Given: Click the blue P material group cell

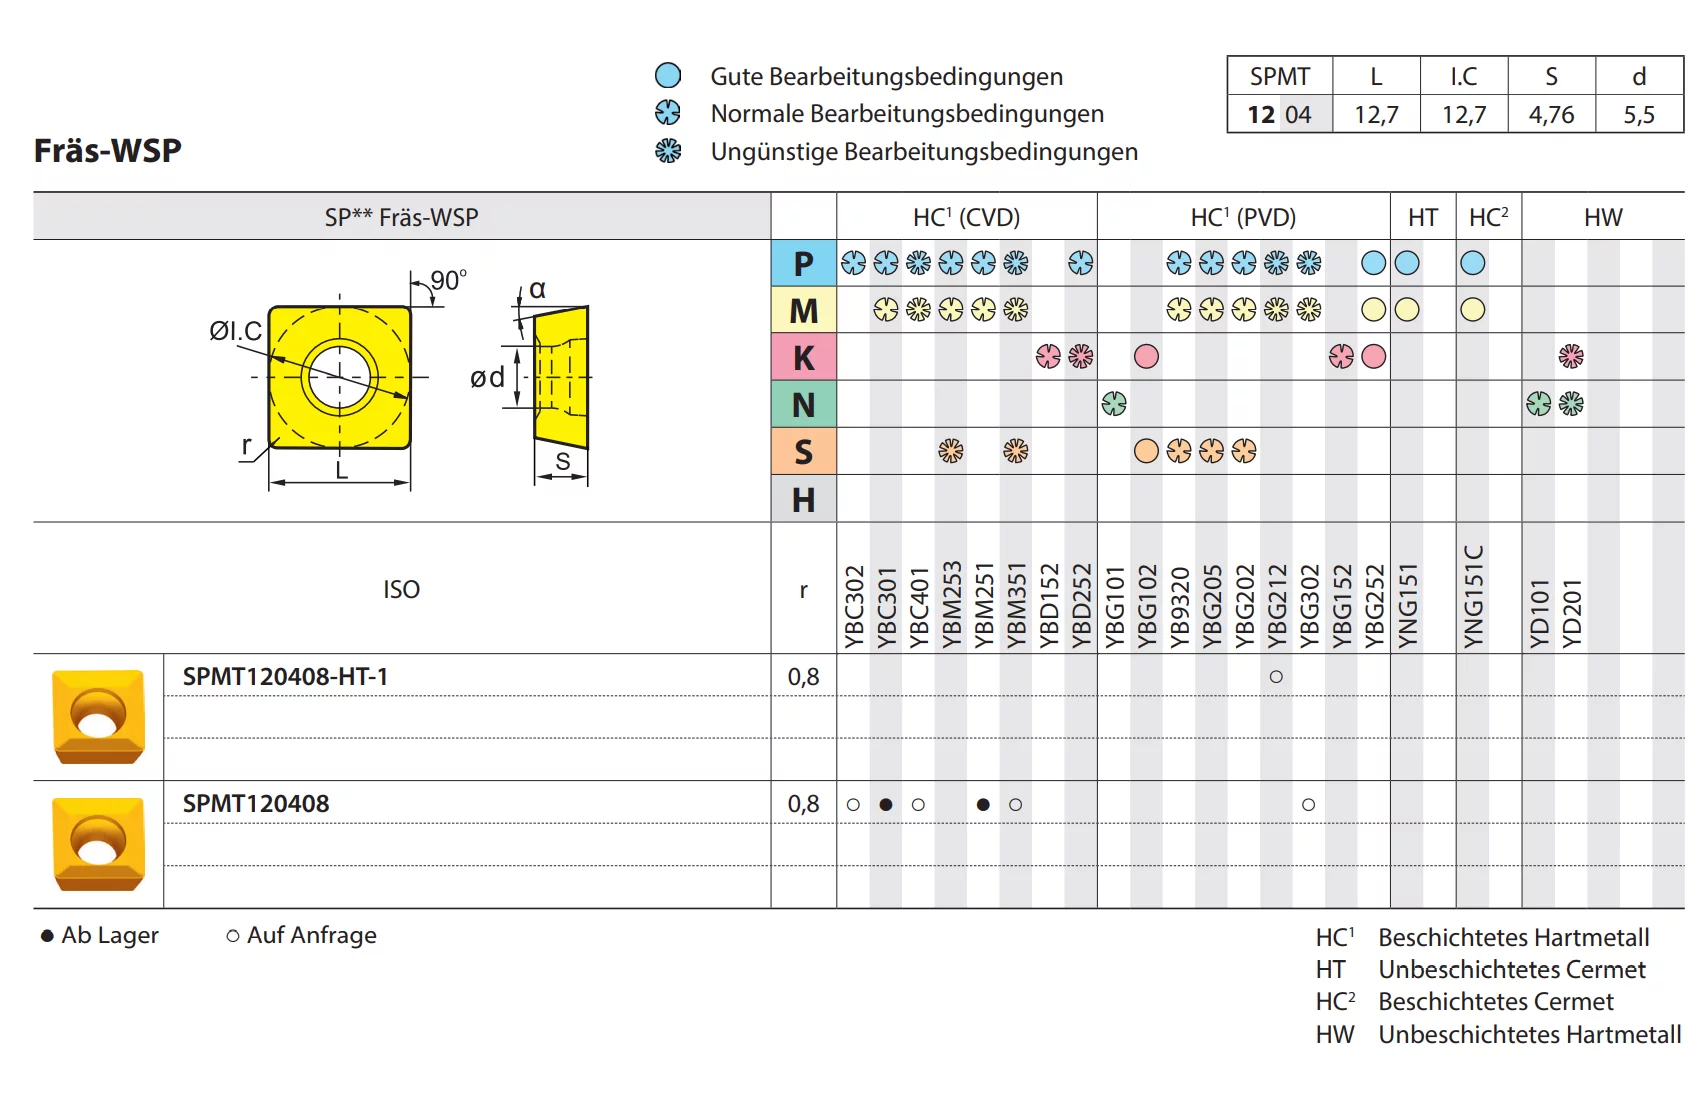Looking at the screenshot, I should pos(803,263).
